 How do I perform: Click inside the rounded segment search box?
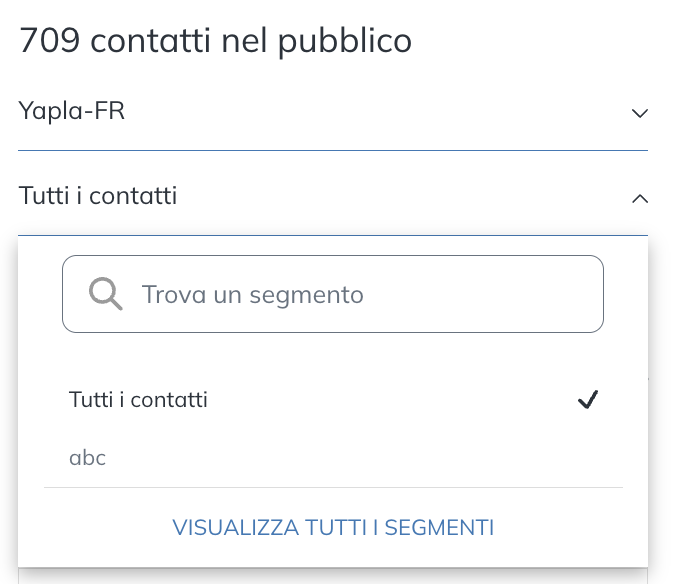[x=333, y=294]
